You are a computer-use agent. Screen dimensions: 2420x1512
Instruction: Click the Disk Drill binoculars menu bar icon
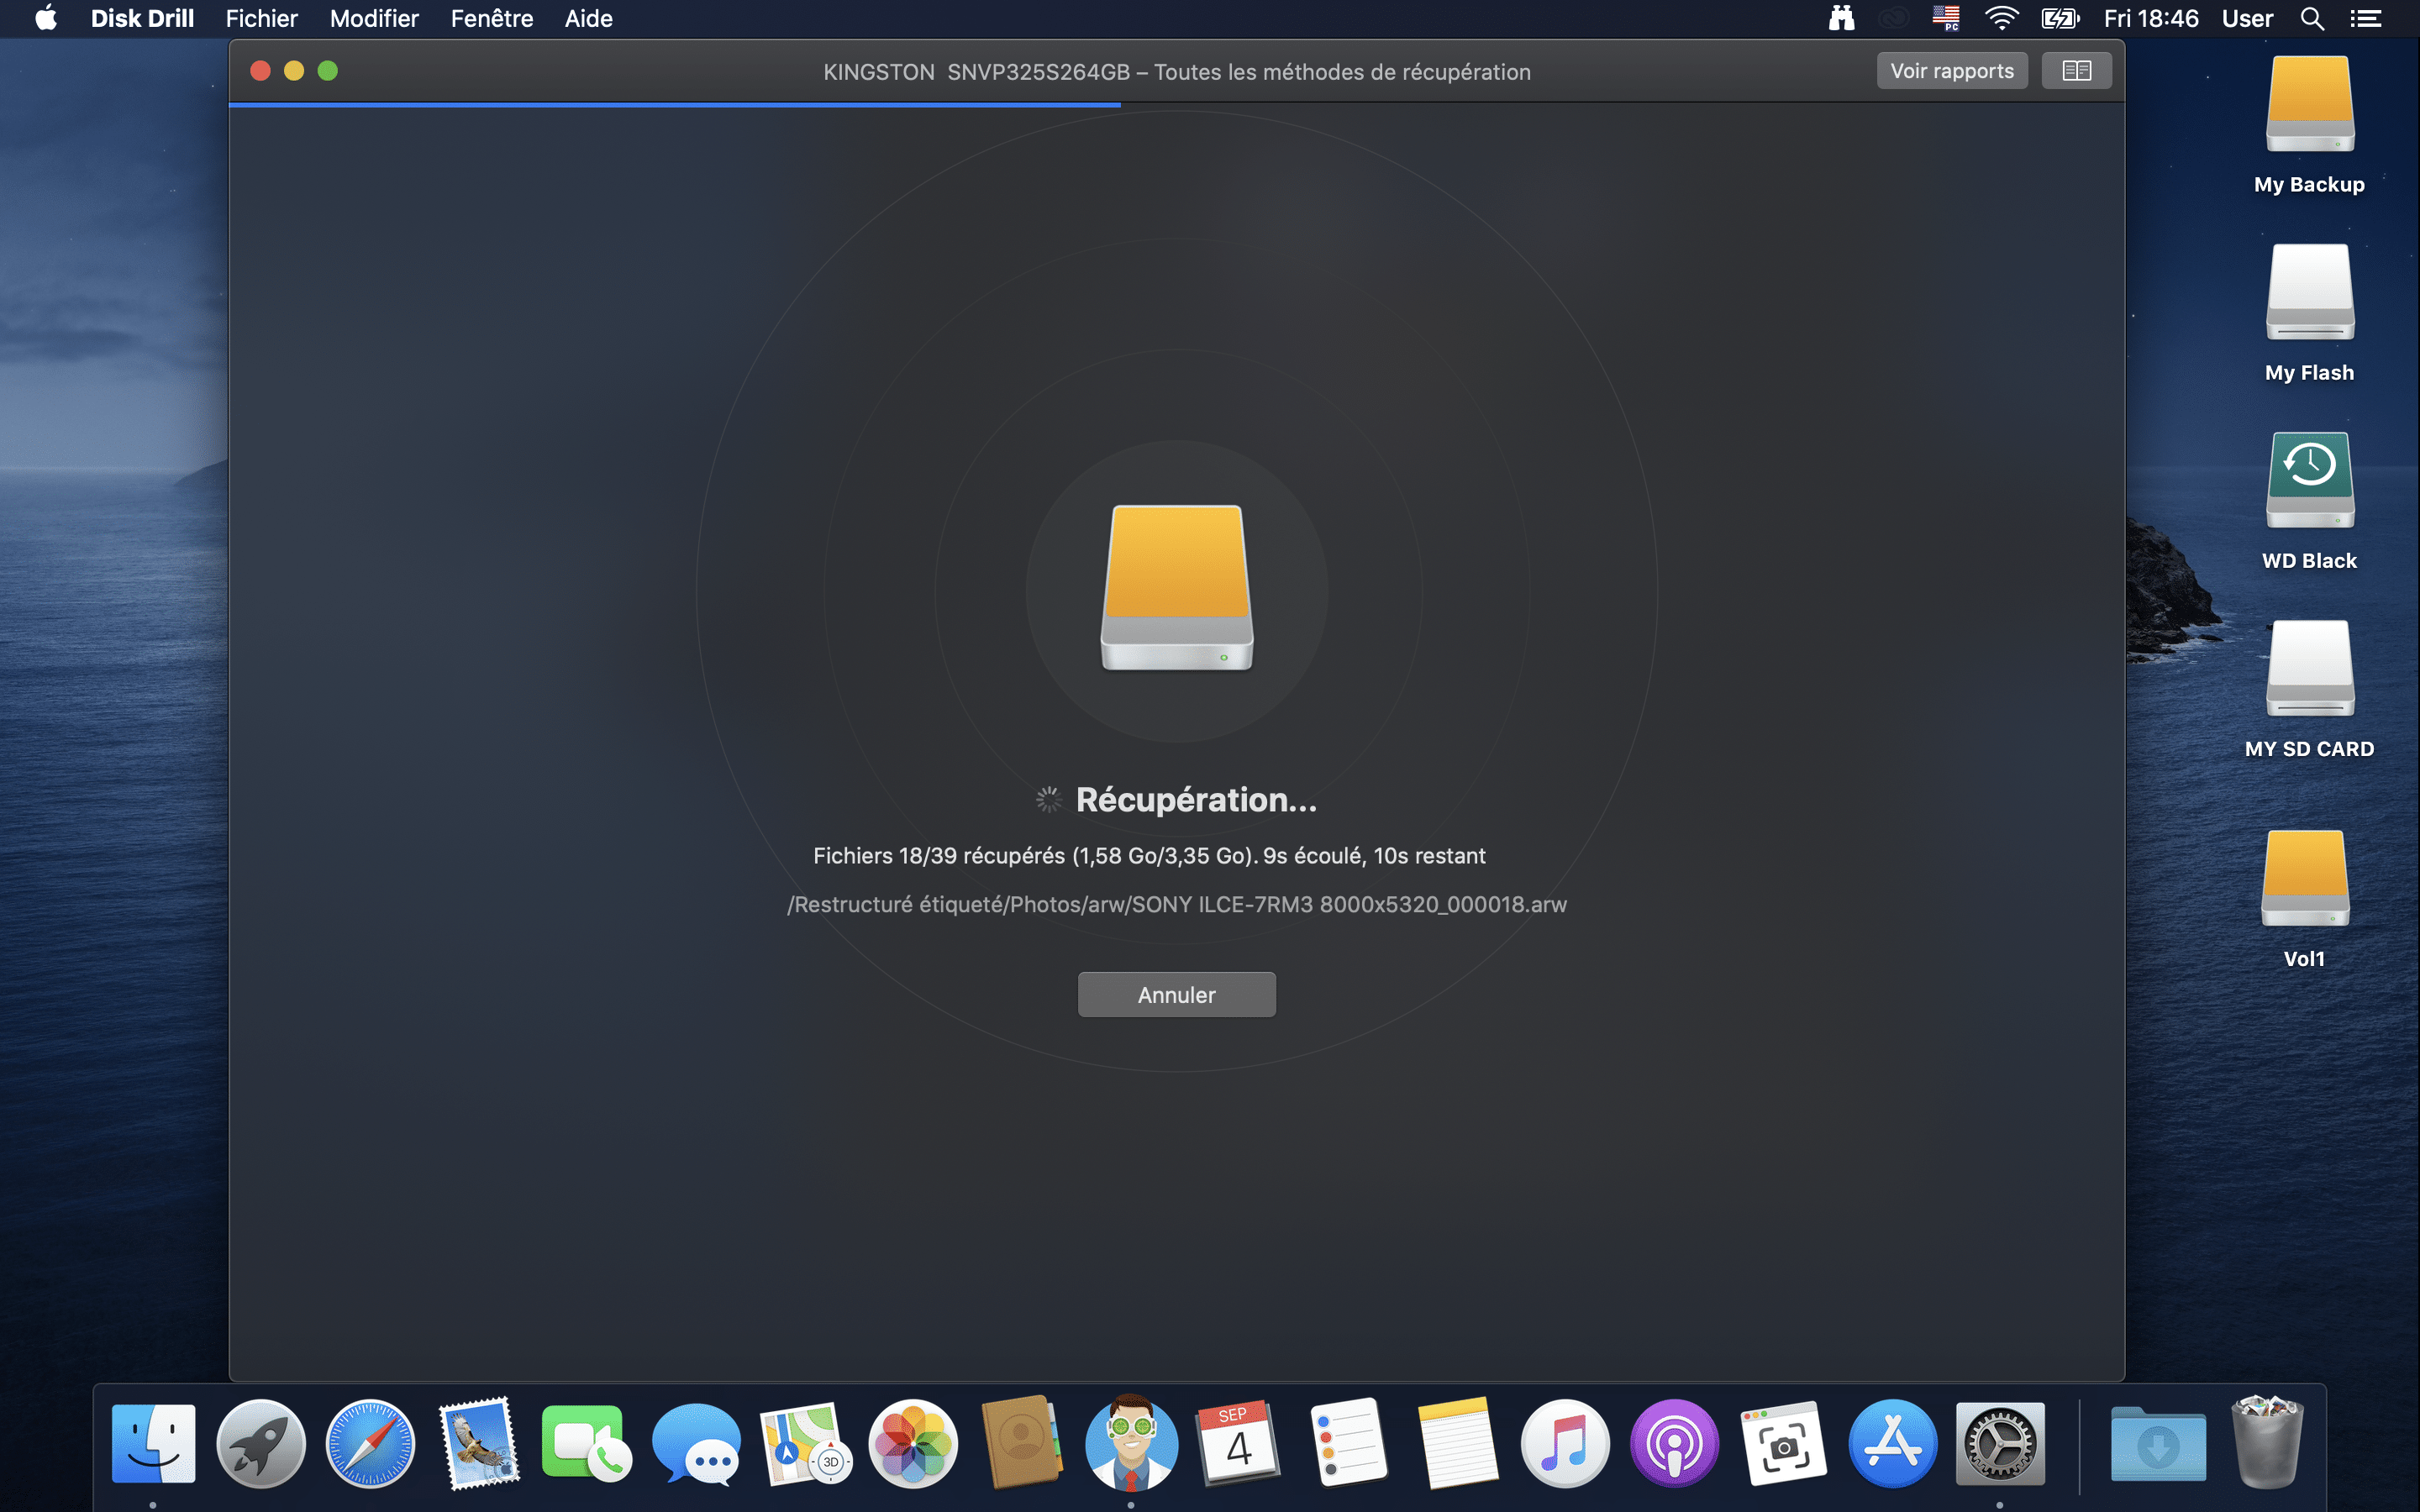[1841, 18]
